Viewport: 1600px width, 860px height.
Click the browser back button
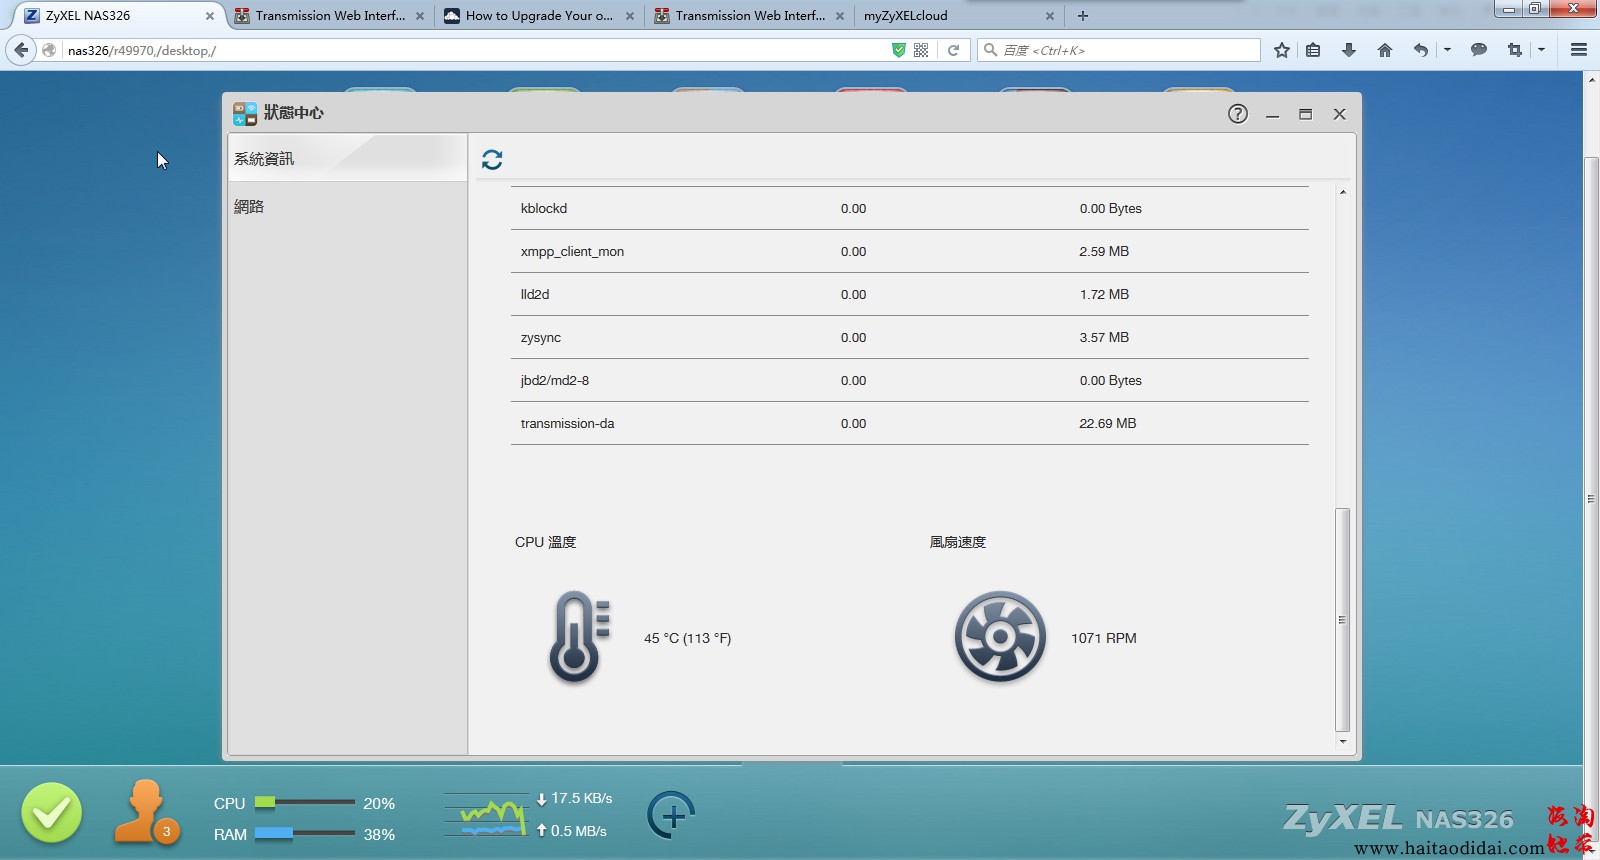coord(22,50)
